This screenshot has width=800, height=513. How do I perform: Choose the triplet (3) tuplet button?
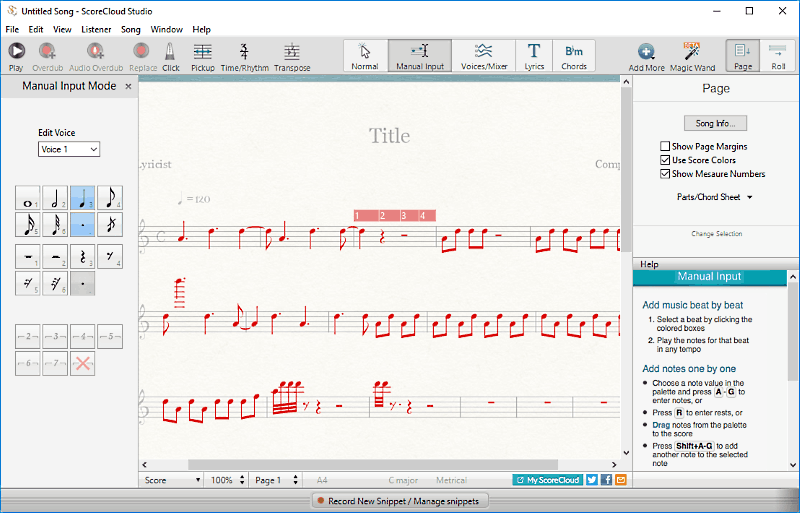(x=55, y=336)
